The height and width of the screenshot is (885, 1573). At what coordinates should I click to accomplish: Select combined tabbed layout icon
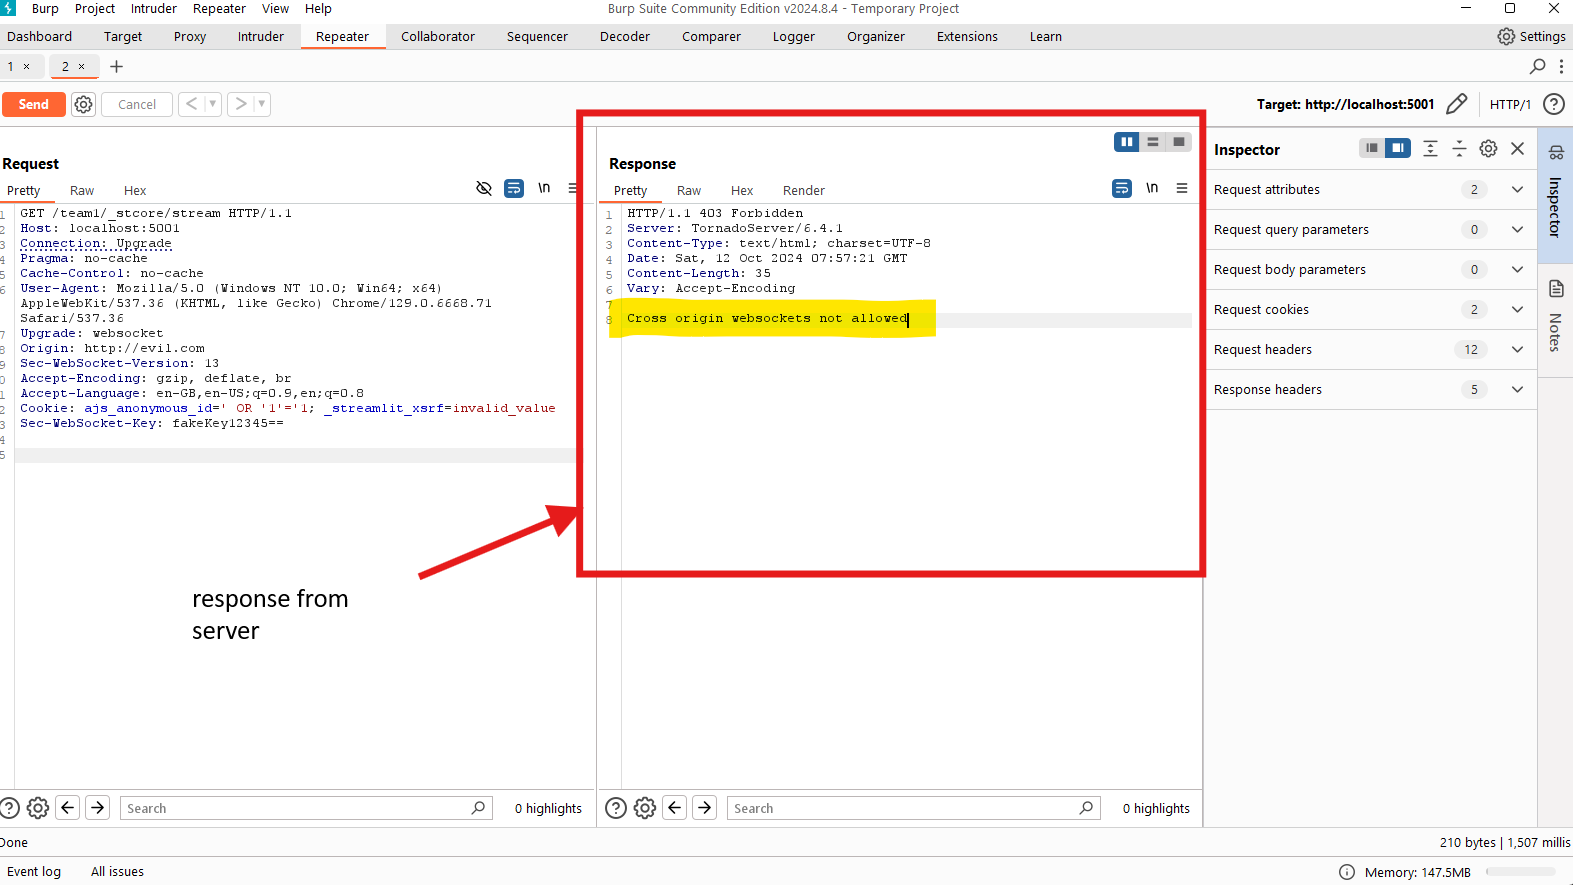coord(1179,142)
